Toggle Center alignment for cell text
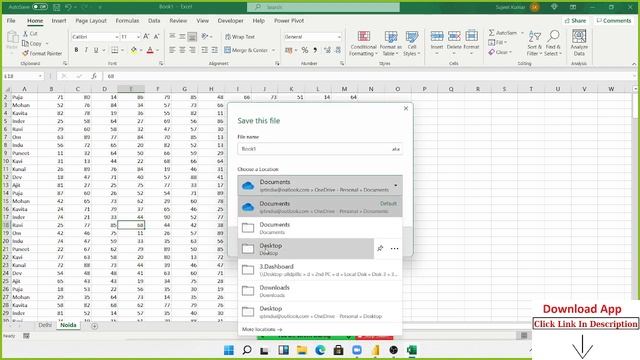This screenshot has width=640, height=360. coord(182,50)
